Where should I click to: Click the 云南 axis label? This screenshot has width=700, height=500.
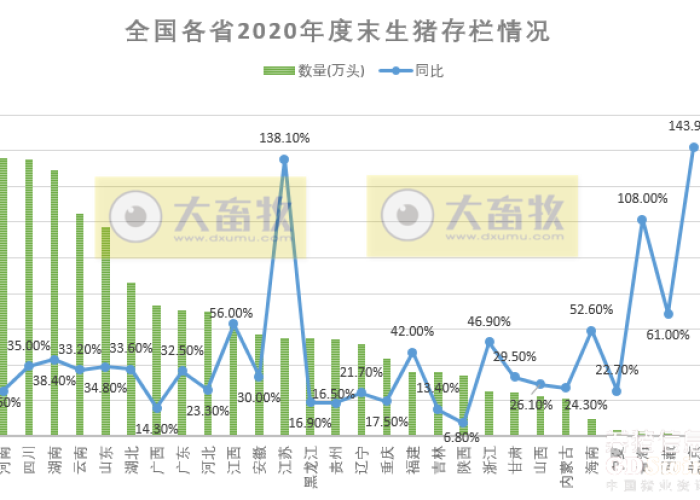coord(80,460)
